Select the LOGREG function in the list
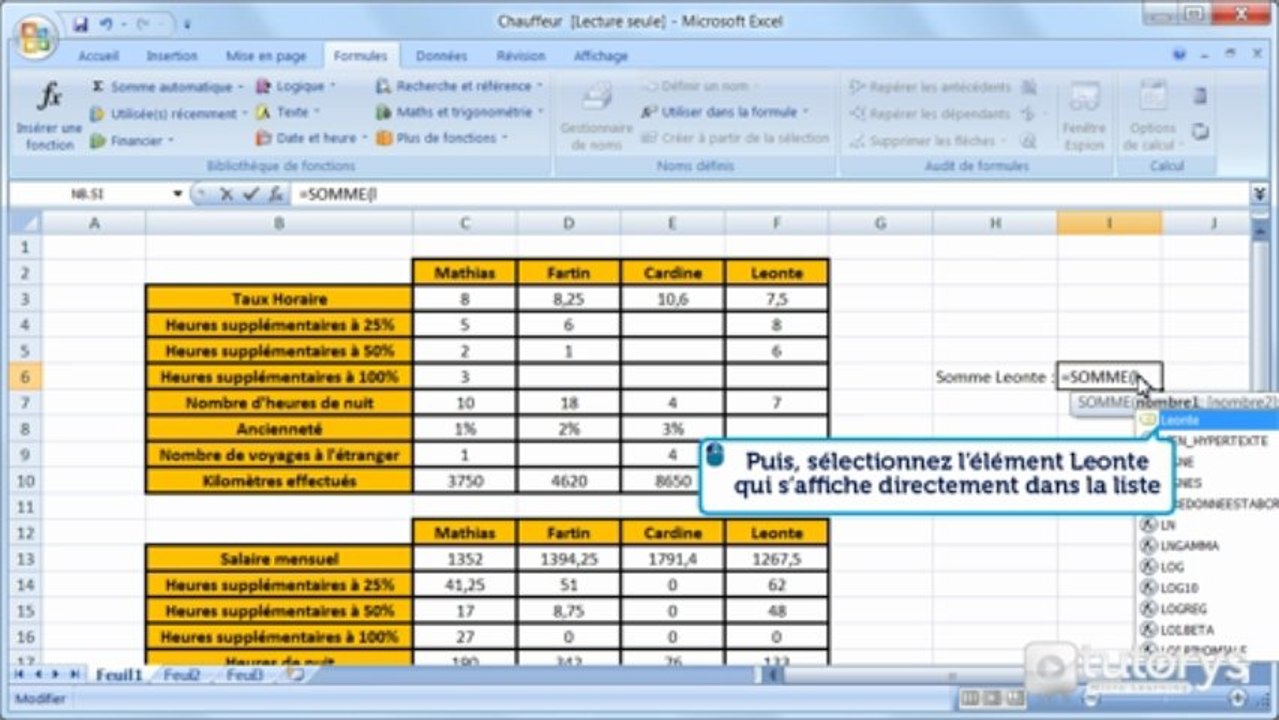The height and width of the screenshot is (720, 1279). [1183, 609]
